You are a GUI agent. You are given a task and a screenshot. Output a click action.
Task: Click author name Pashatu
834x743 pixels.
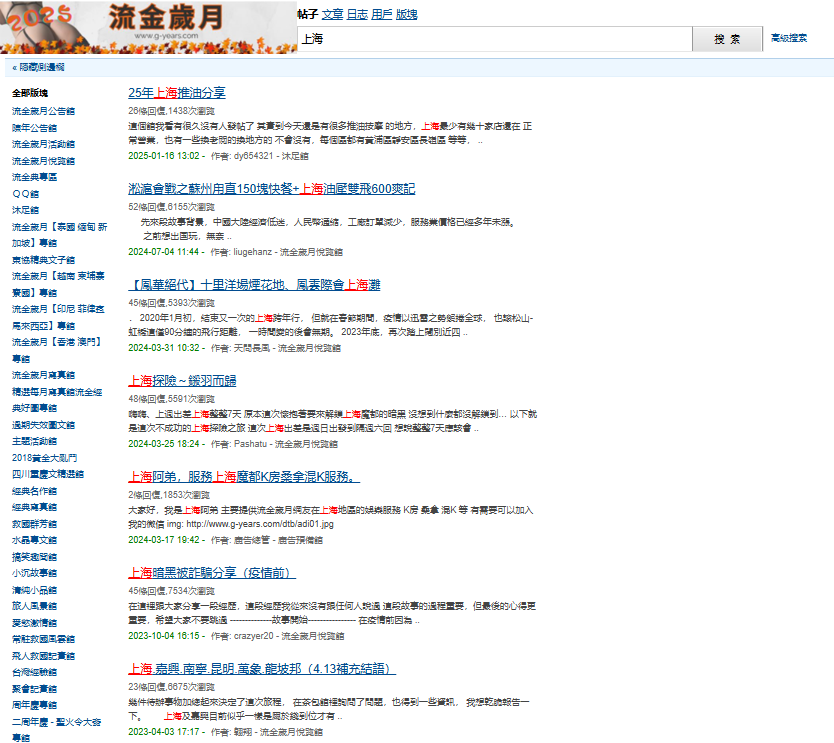[x=250, y=444]
